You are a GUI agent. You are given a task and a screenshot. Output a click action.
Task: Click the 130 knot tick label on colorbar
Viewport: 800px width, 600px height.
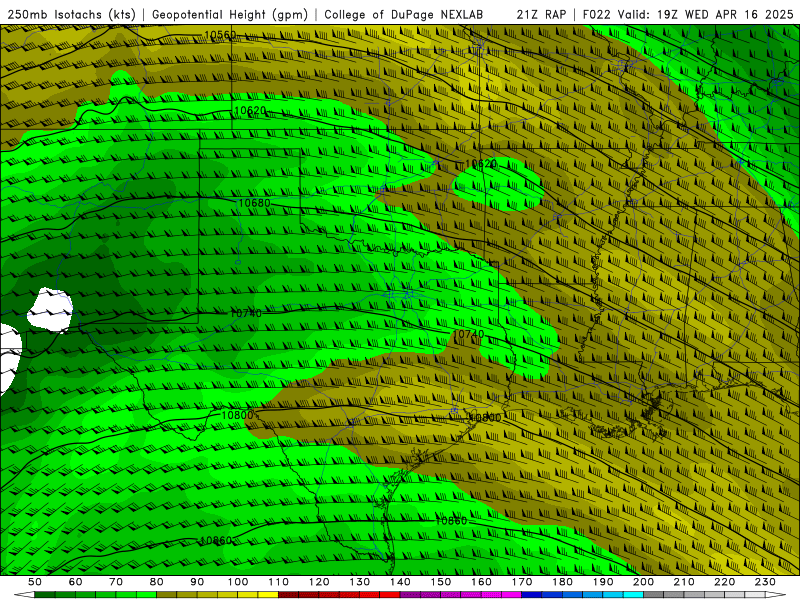[360, 582]
